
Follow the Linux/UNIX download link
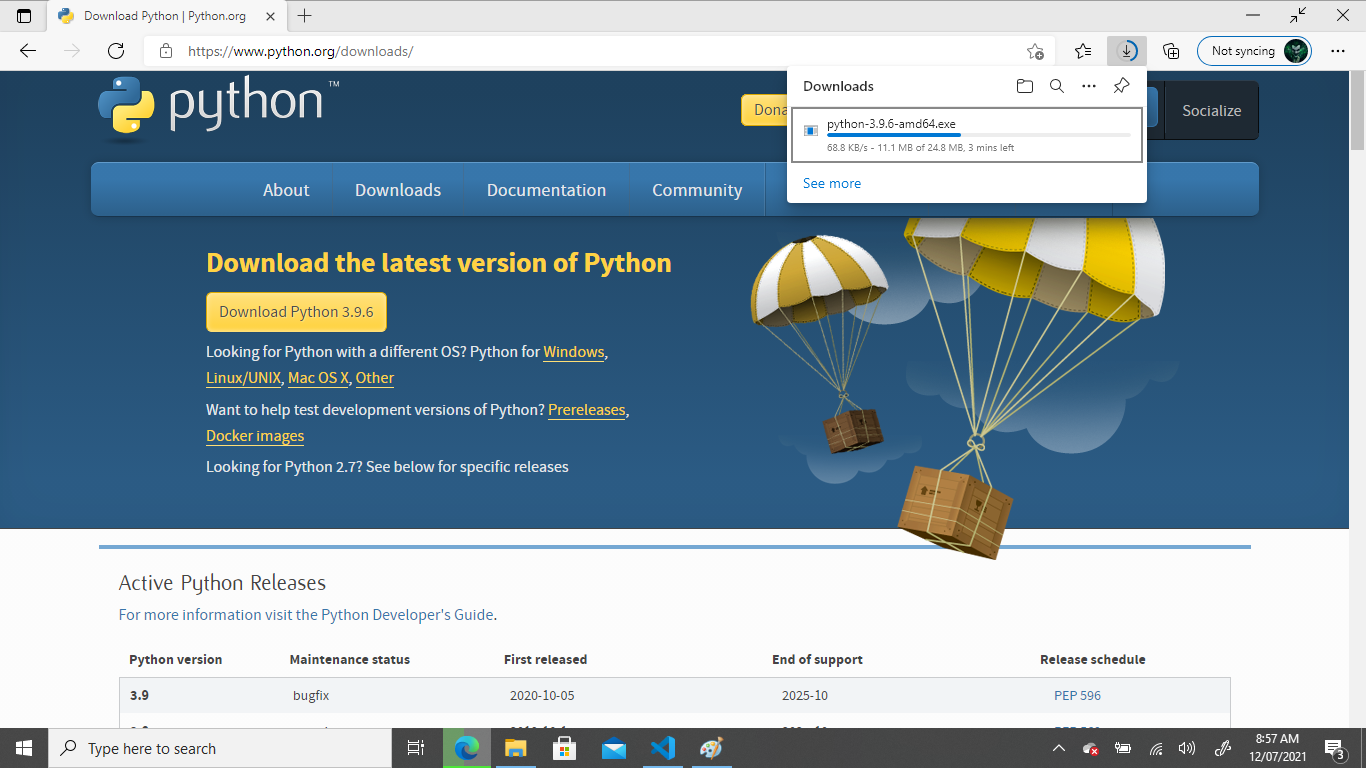(243, 378)
